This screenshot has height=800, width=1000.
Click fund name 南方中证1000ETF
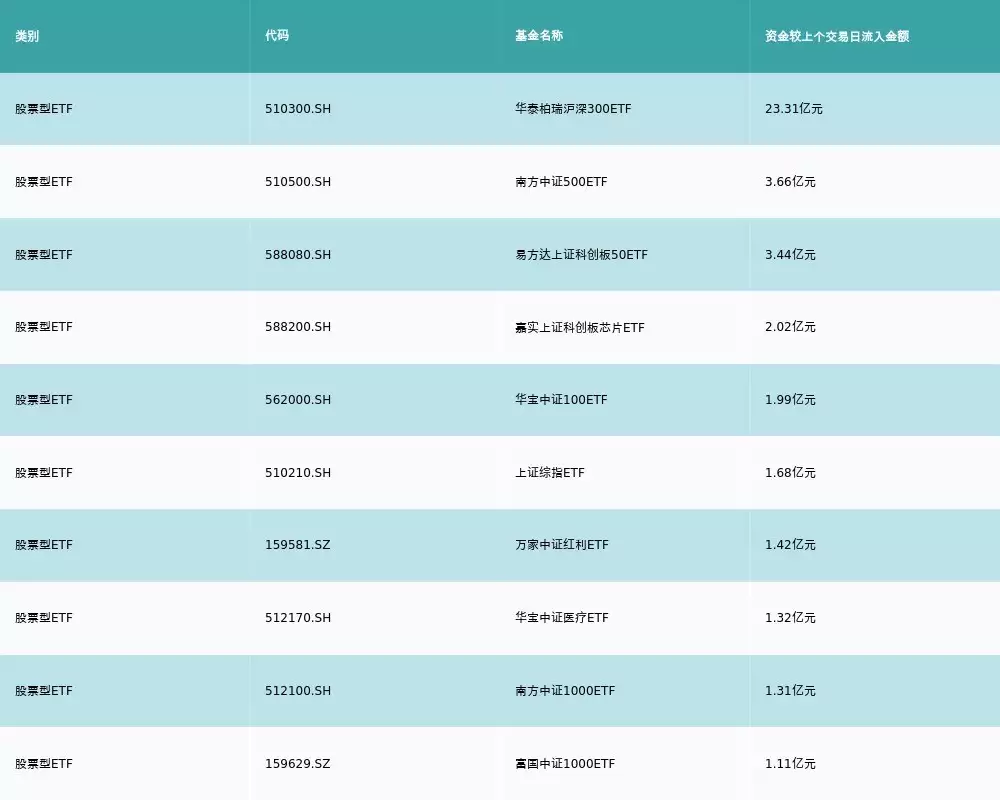coord(565,691)
